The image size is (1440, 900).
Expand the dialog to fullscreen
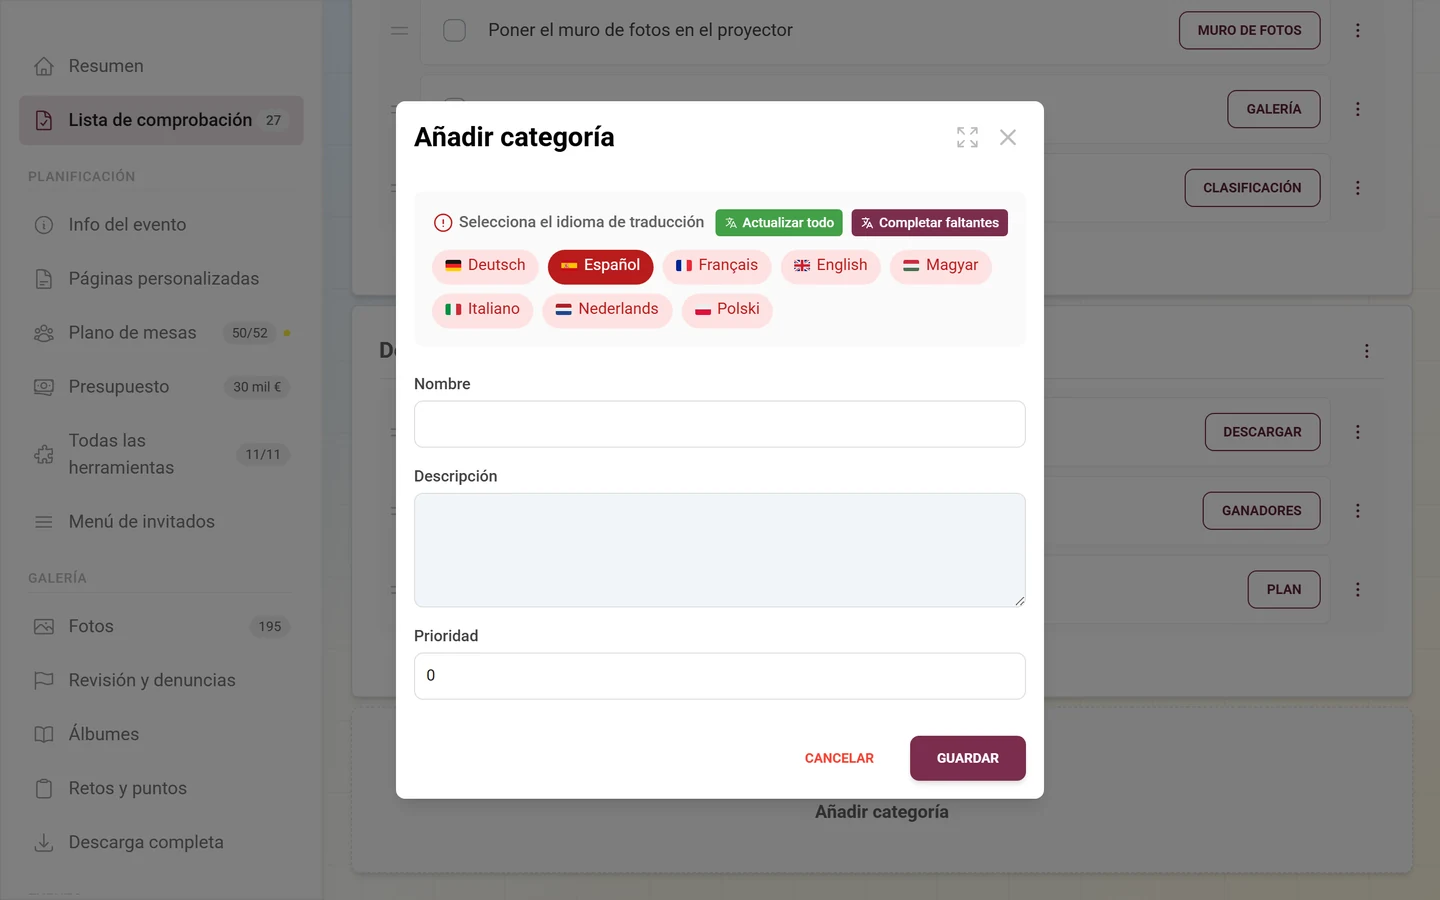[x=967, y=137]
